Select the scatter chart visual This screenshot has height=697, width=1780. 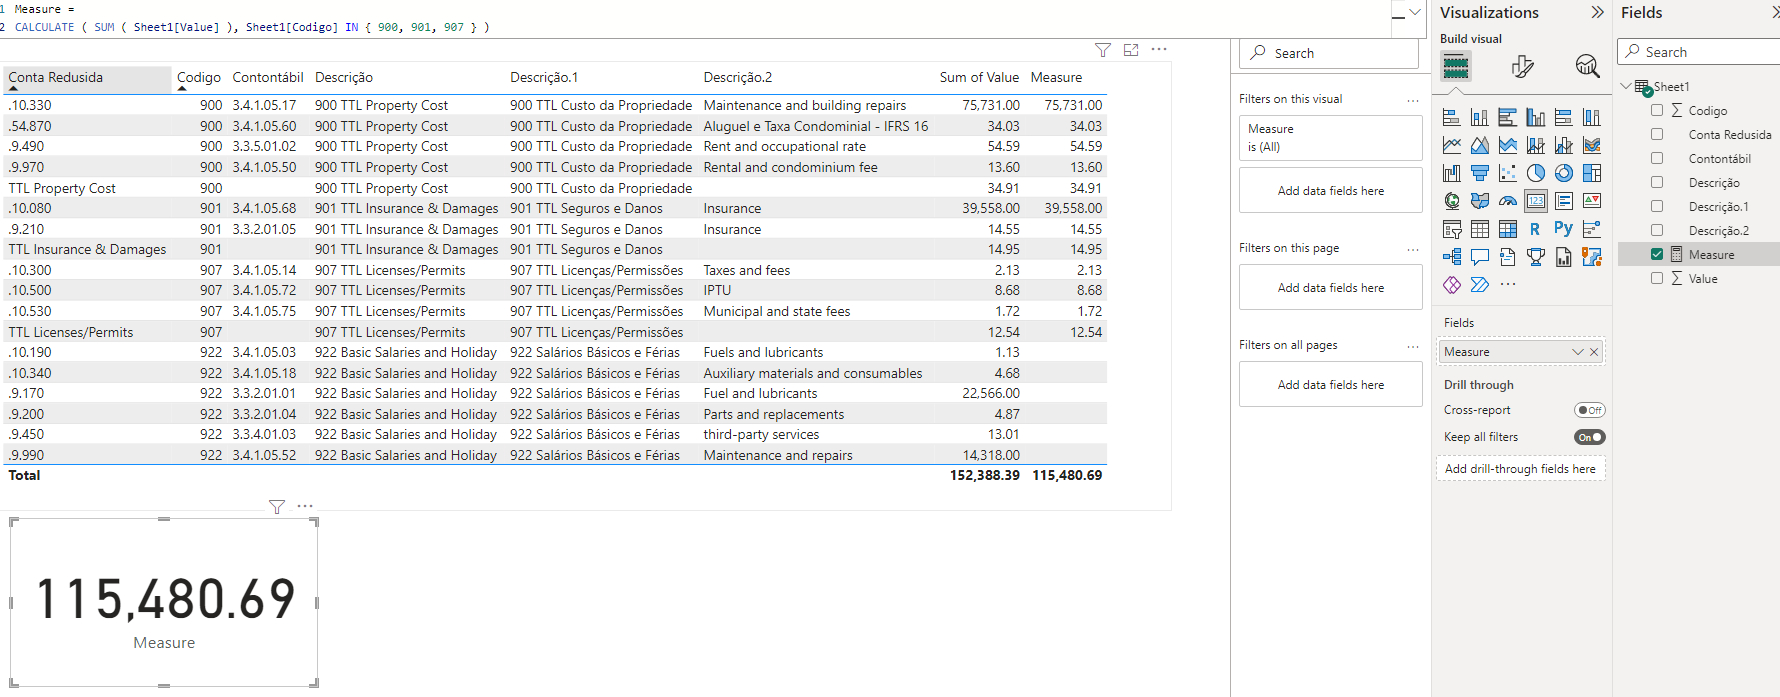tap(1508, 173)
